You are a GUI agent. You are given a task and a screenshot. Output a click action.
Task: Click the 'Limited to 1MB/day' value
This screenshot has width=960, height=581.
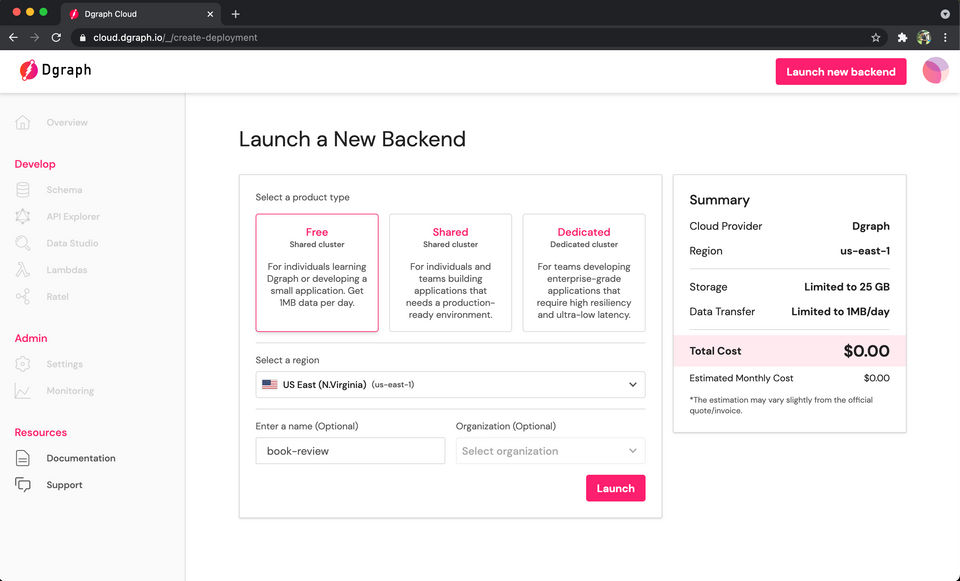click(840, 312)
